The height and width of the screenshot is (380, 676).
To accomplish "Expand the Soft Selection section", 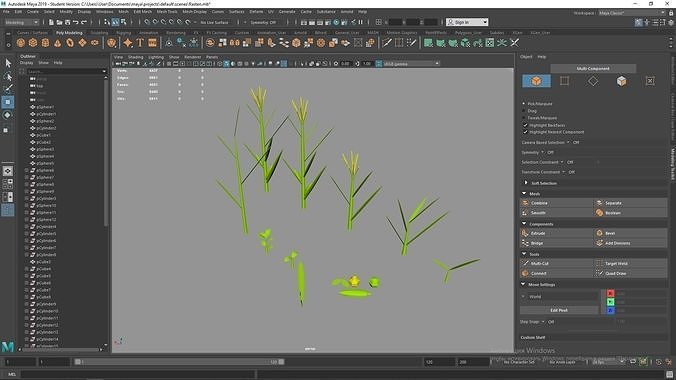I will pyautogui.click(x=526, y=183).
